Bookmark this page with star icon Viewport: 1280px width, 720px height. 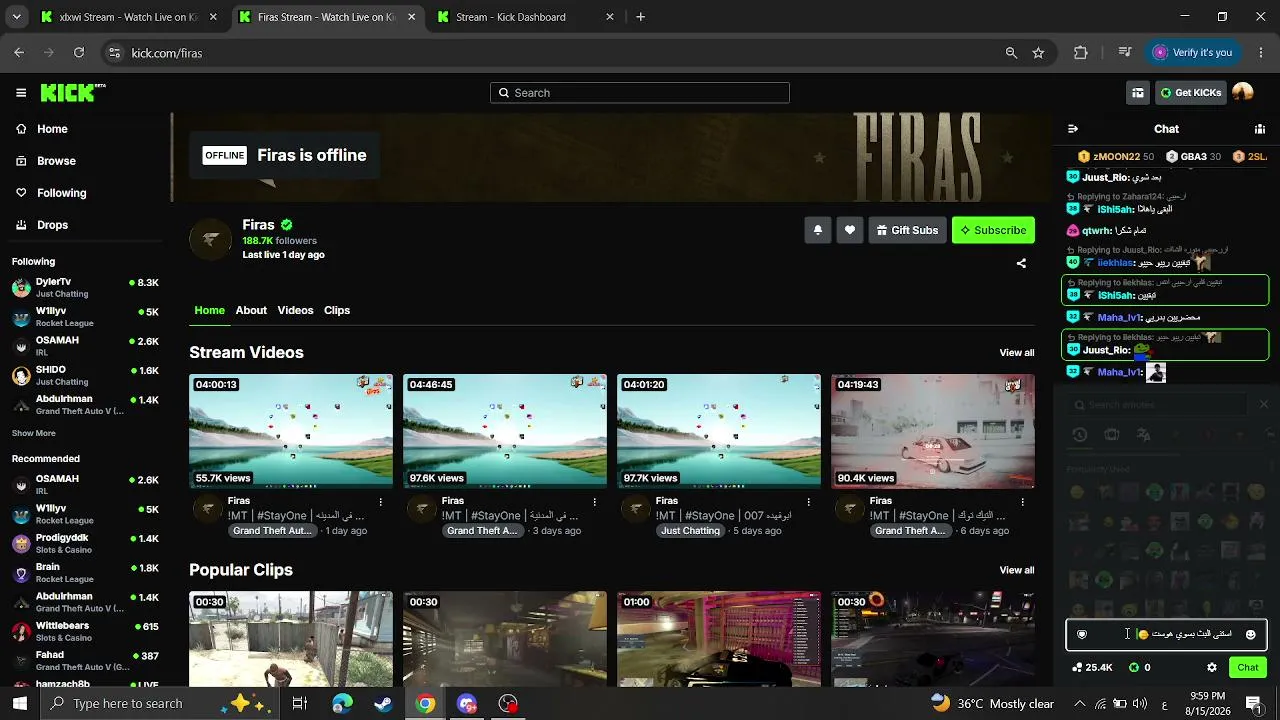click(x=1038, y=53)
